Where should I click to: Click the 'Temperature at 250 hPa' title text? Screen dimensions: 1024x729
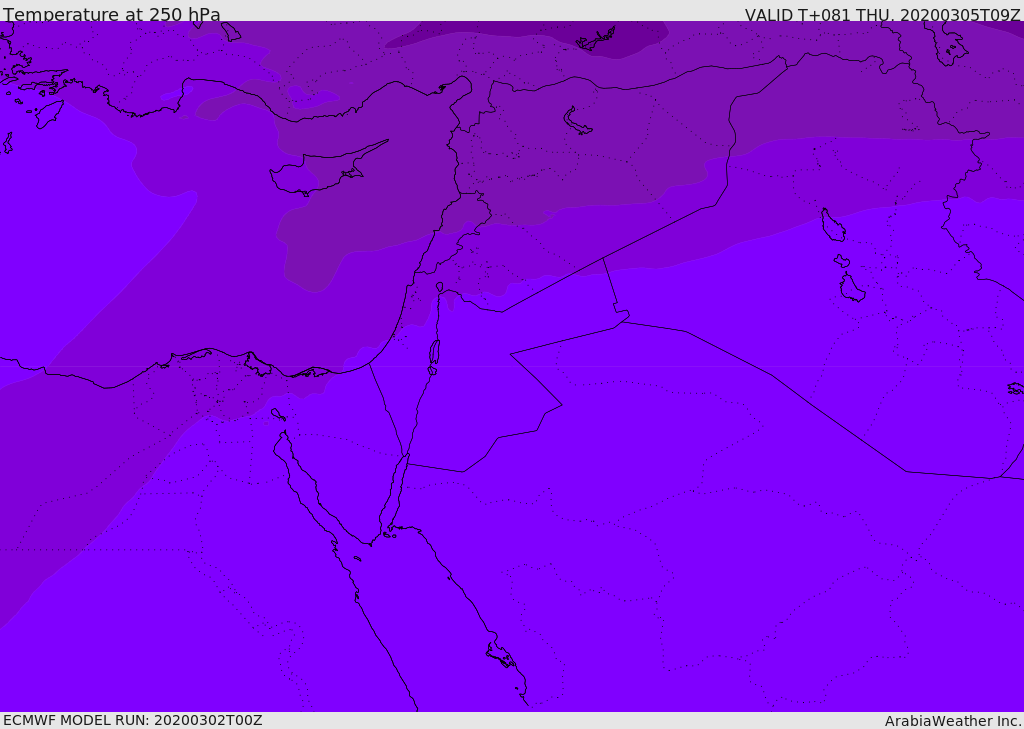point(112,14)
